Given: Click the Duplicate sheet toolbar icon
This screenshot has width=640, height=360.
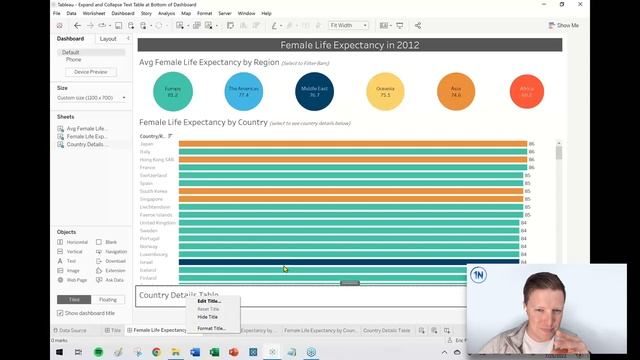Looking at the screenshot, I should 196,25.
